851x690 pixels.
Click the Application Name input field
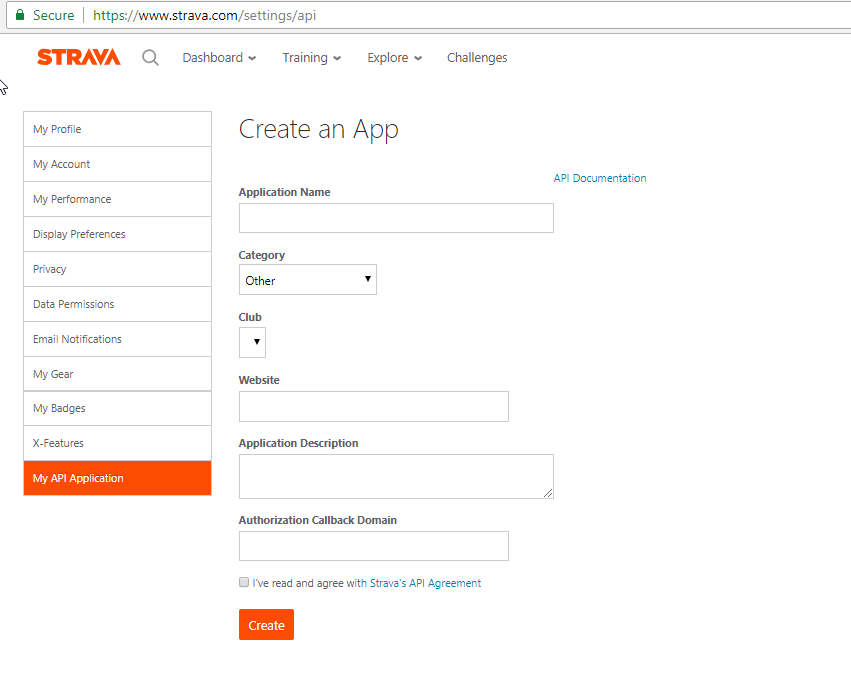396,218
